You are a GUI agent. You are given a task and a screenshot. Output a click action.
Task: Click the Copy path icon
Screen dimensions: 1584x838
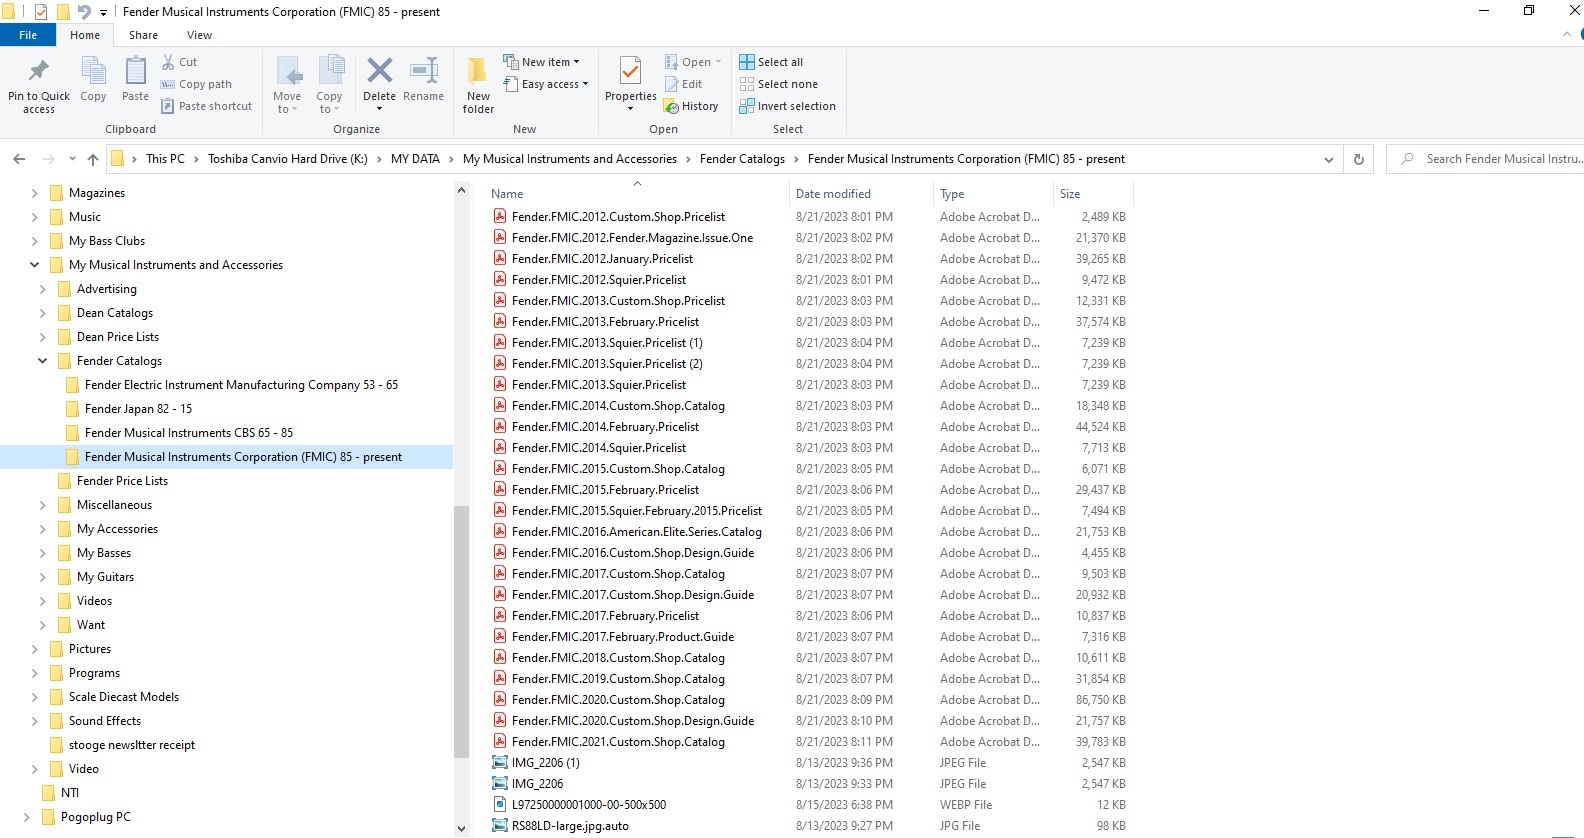pos(168,84)
